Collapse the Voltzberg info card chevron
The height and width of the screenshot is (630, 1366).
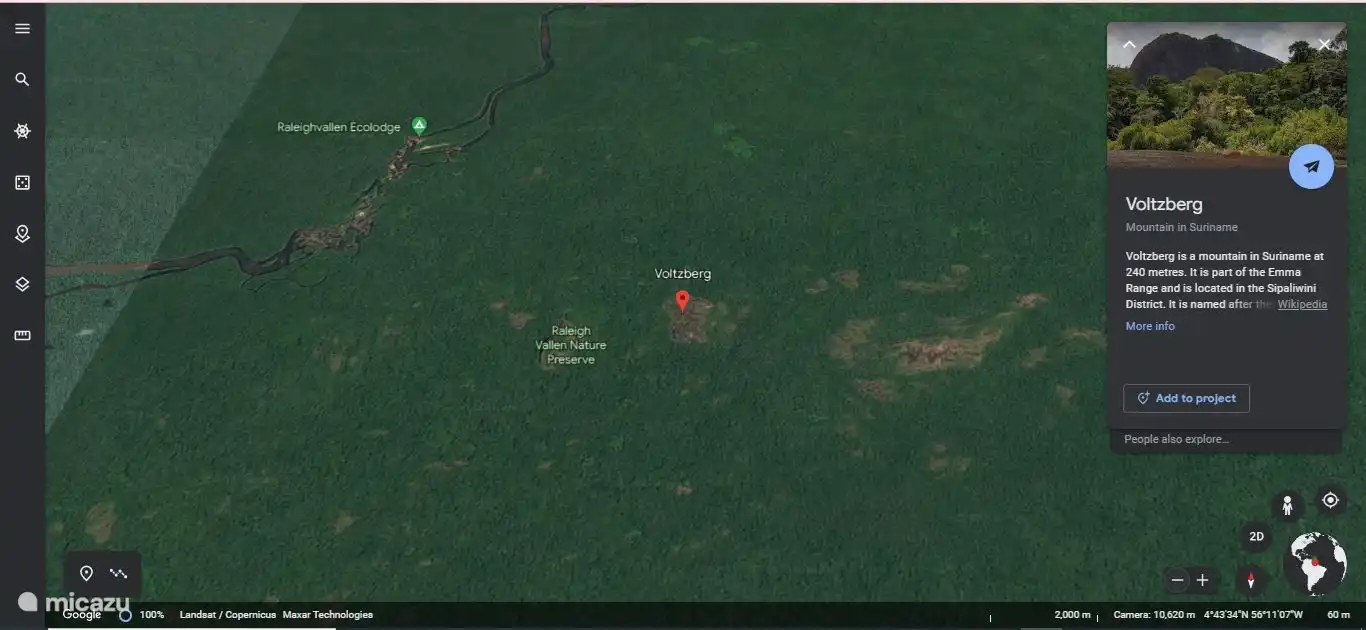[x=1129, y=45]
